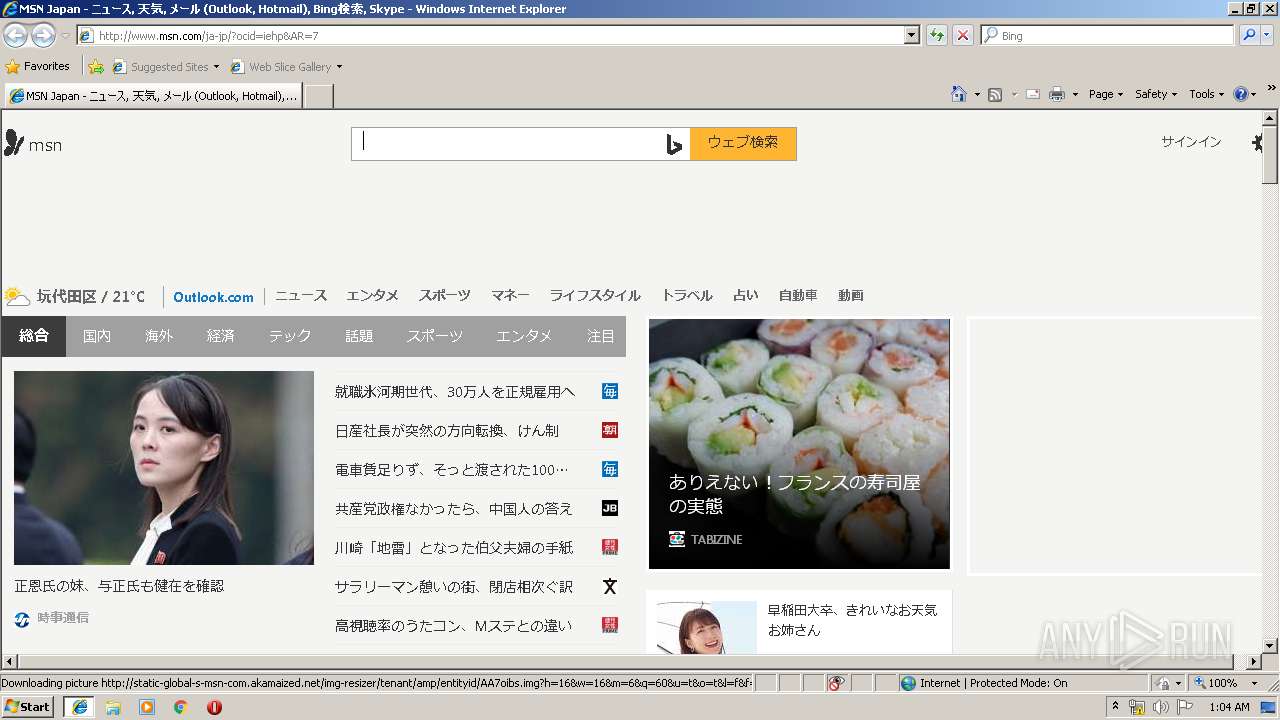Open the Outlook.com link
The width and height of the screenshot is (1280, 720).
213,297
